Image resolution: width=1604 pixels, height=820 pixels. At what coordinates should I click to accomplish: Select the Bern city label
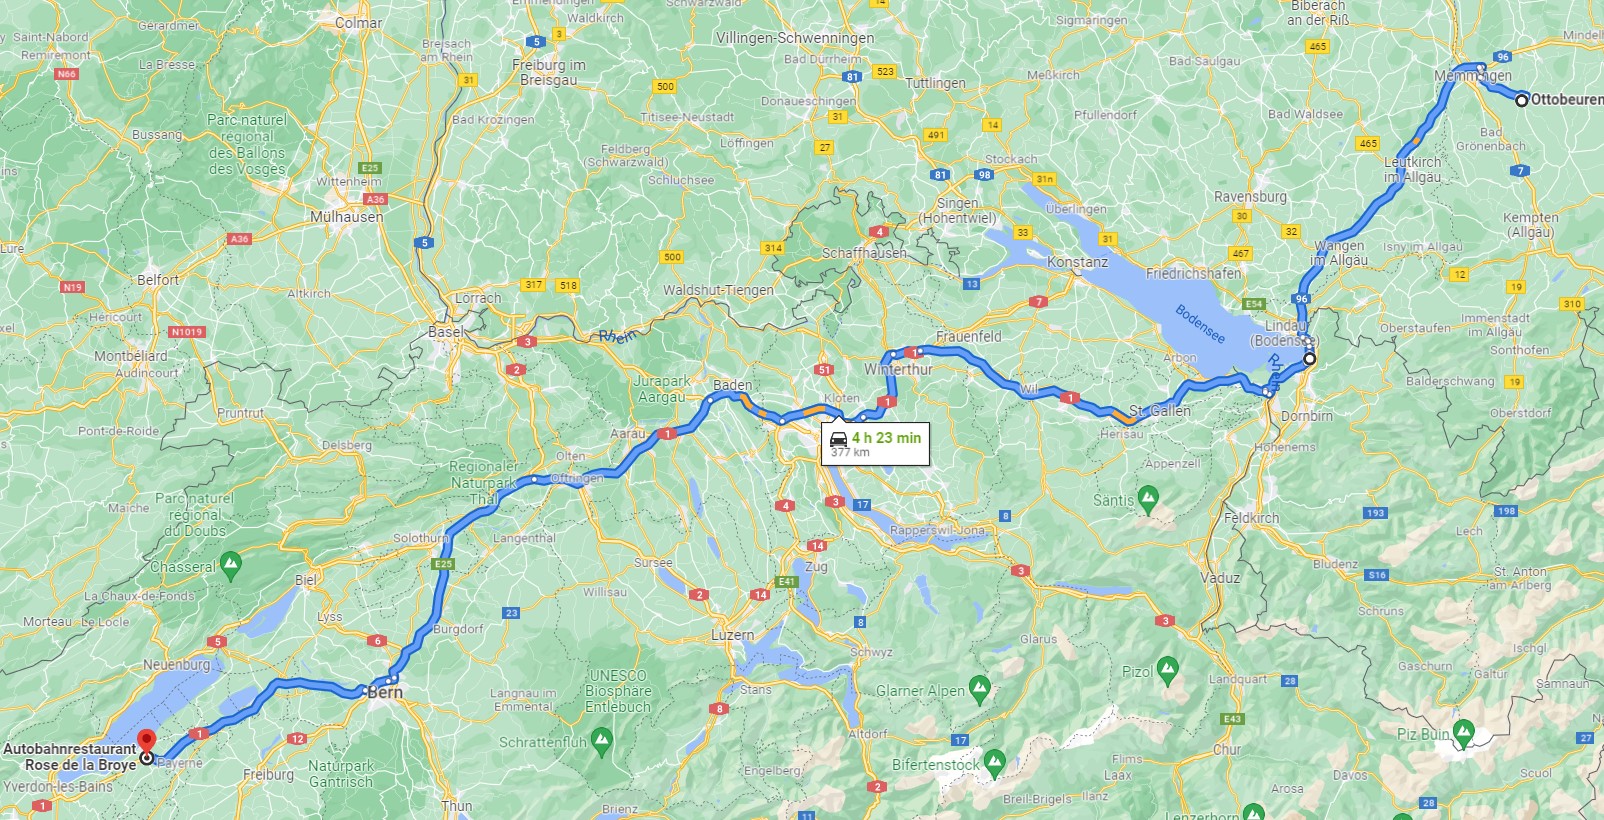(385, 692)
